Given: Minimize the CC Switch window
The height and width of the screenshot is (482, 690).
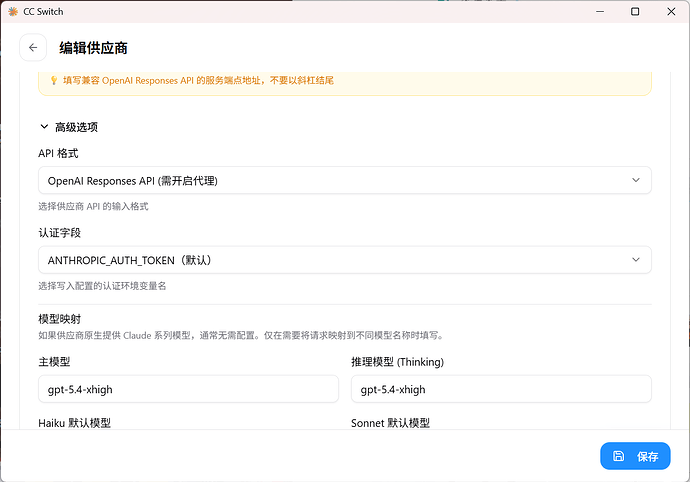Looking at the screenshot, I should (600, 11).
